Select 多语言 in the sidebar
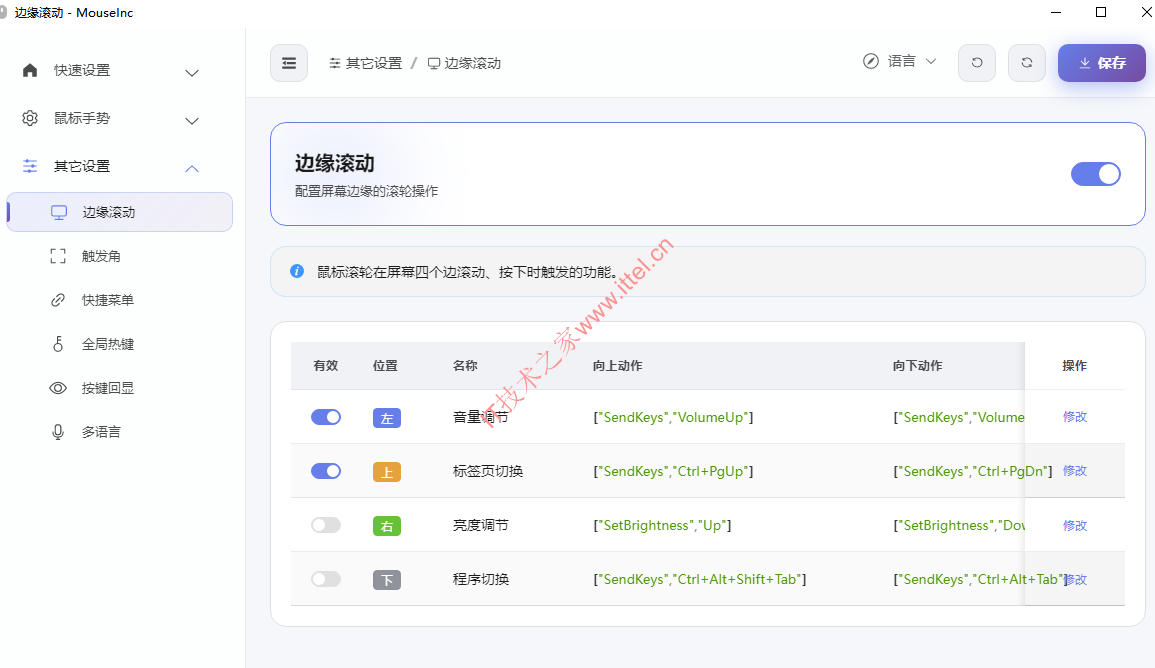The width and height of the screenshot is (1155, 668). point(119,432)
